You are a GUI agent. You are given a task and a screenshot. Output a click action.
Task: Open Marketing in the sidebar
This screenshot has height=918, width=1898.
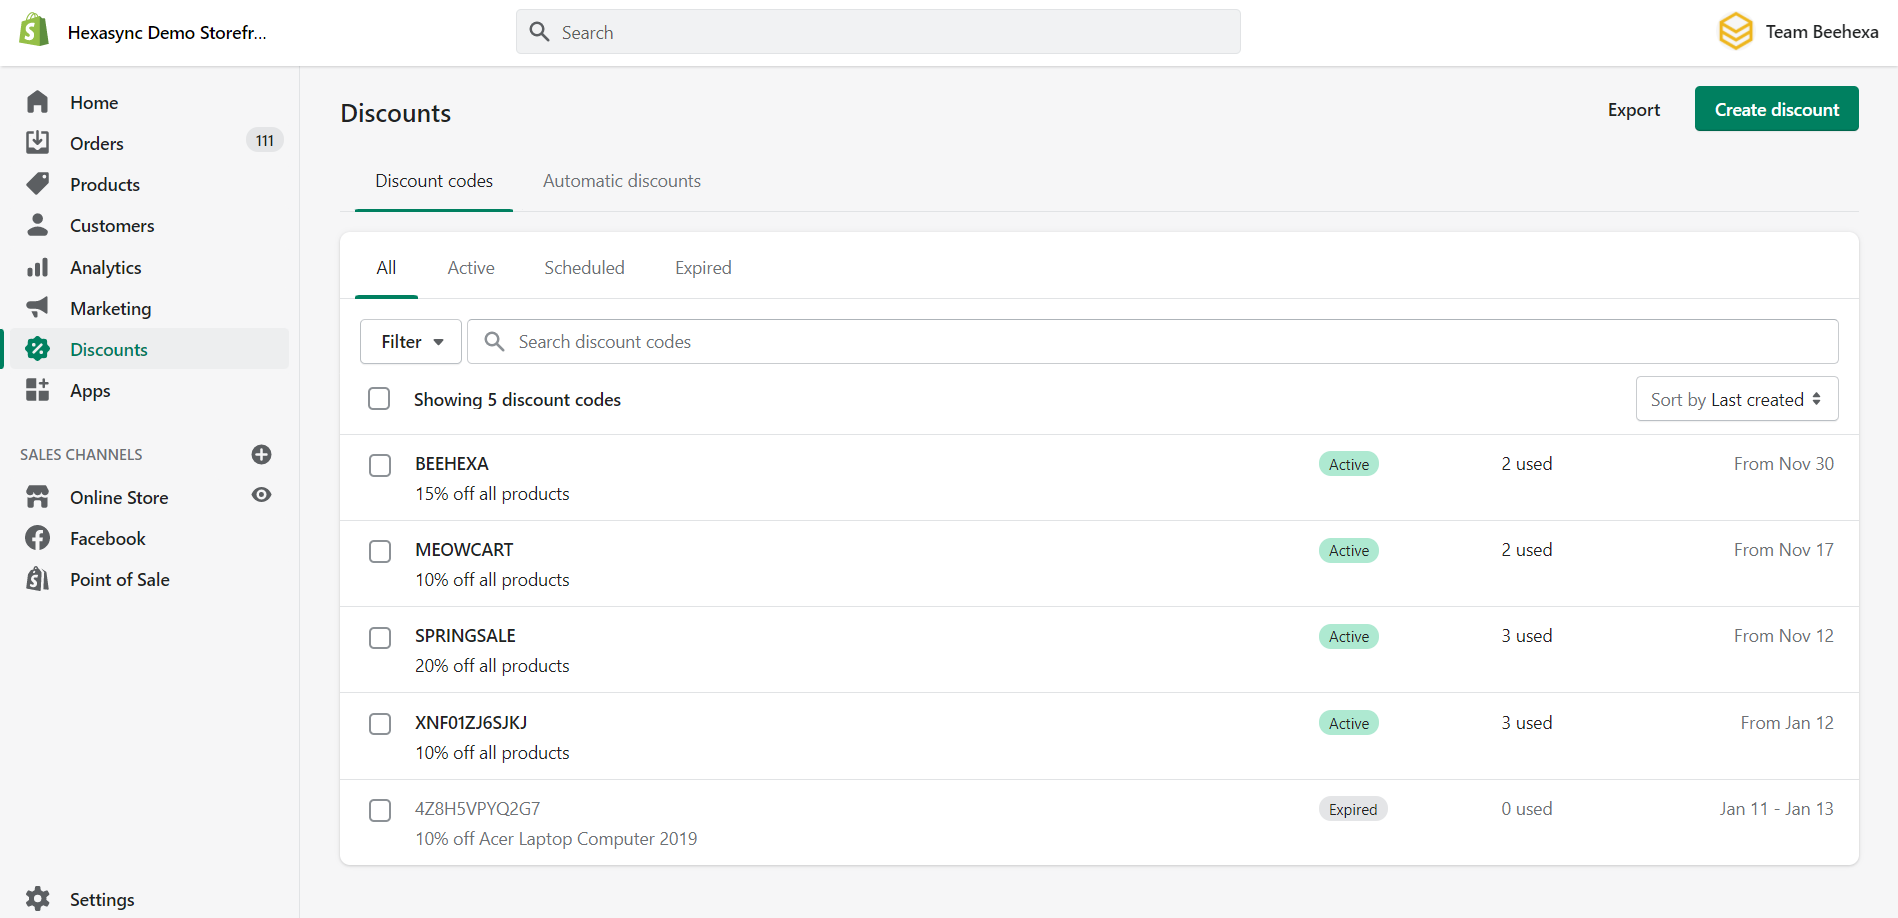coord(111,309)
